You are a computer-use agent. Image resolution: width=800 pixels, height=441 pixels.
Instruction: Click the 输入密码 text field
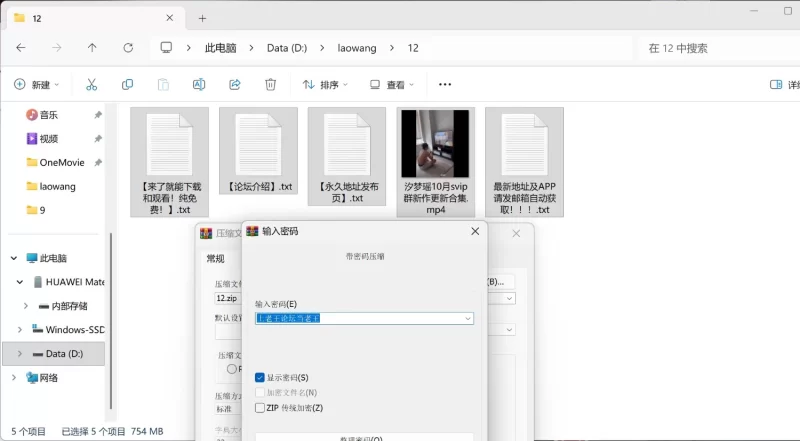[358, 319]
